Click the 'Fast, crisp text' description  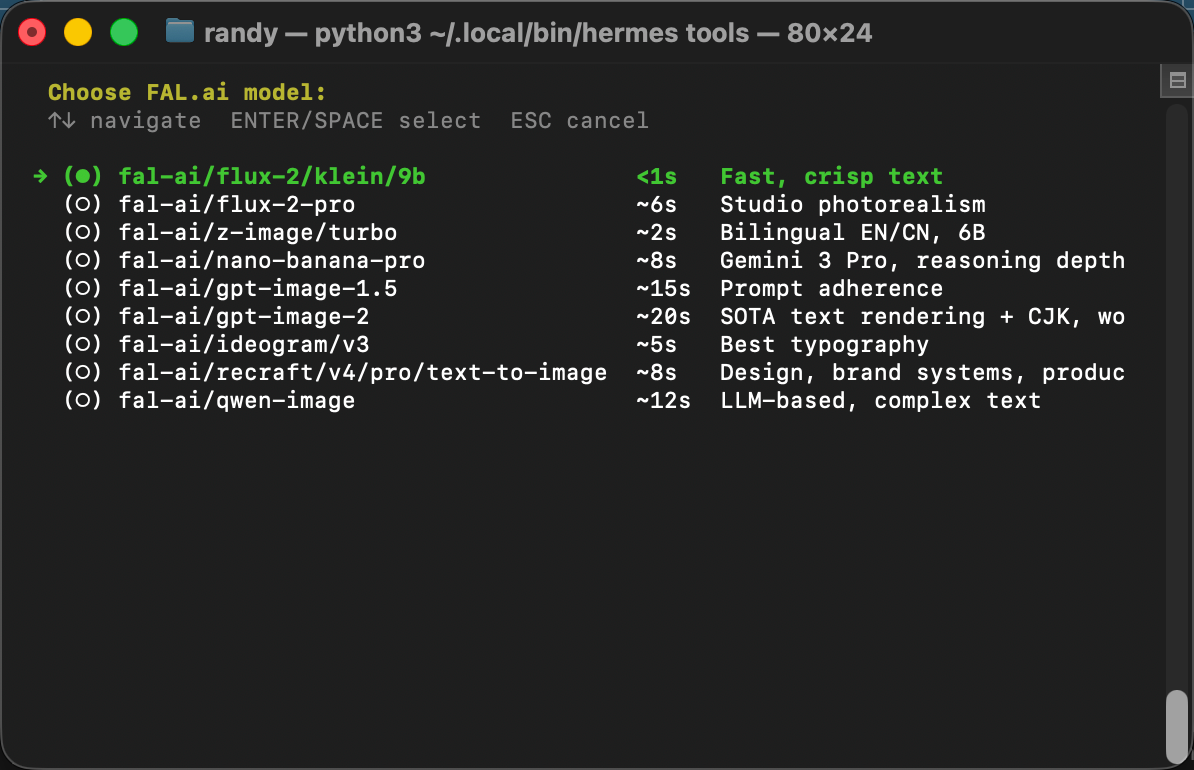(x=832, y=177)
